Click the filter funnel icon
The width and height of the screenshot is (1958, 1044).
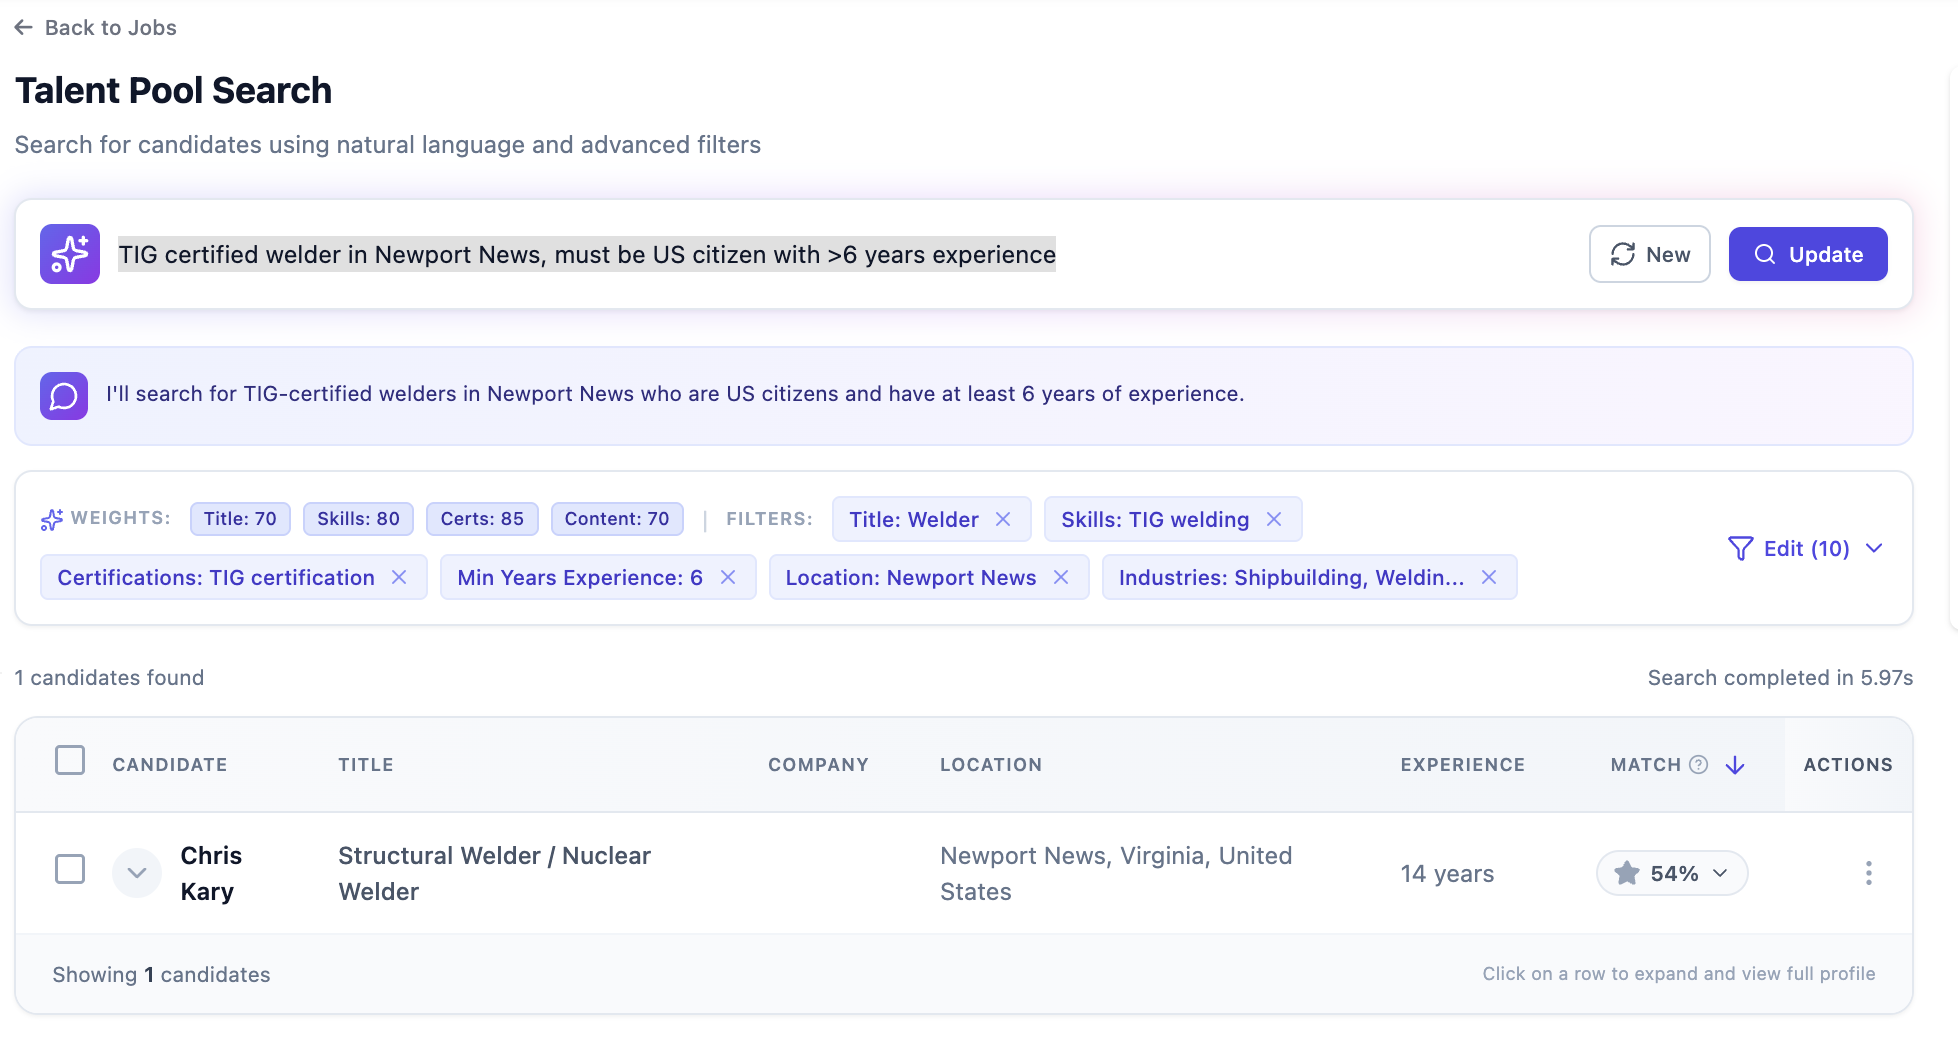point(1741,548)
